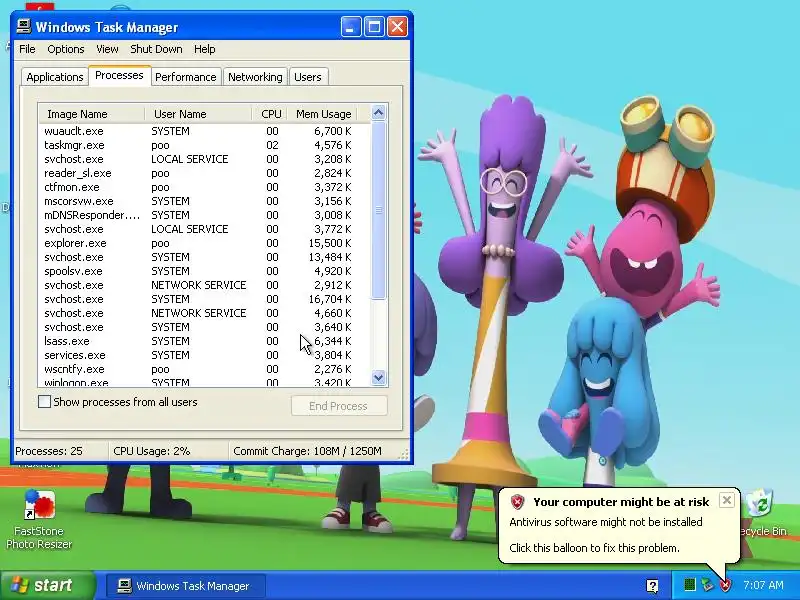Switch to the Networking tab

(x=255, y=77)
